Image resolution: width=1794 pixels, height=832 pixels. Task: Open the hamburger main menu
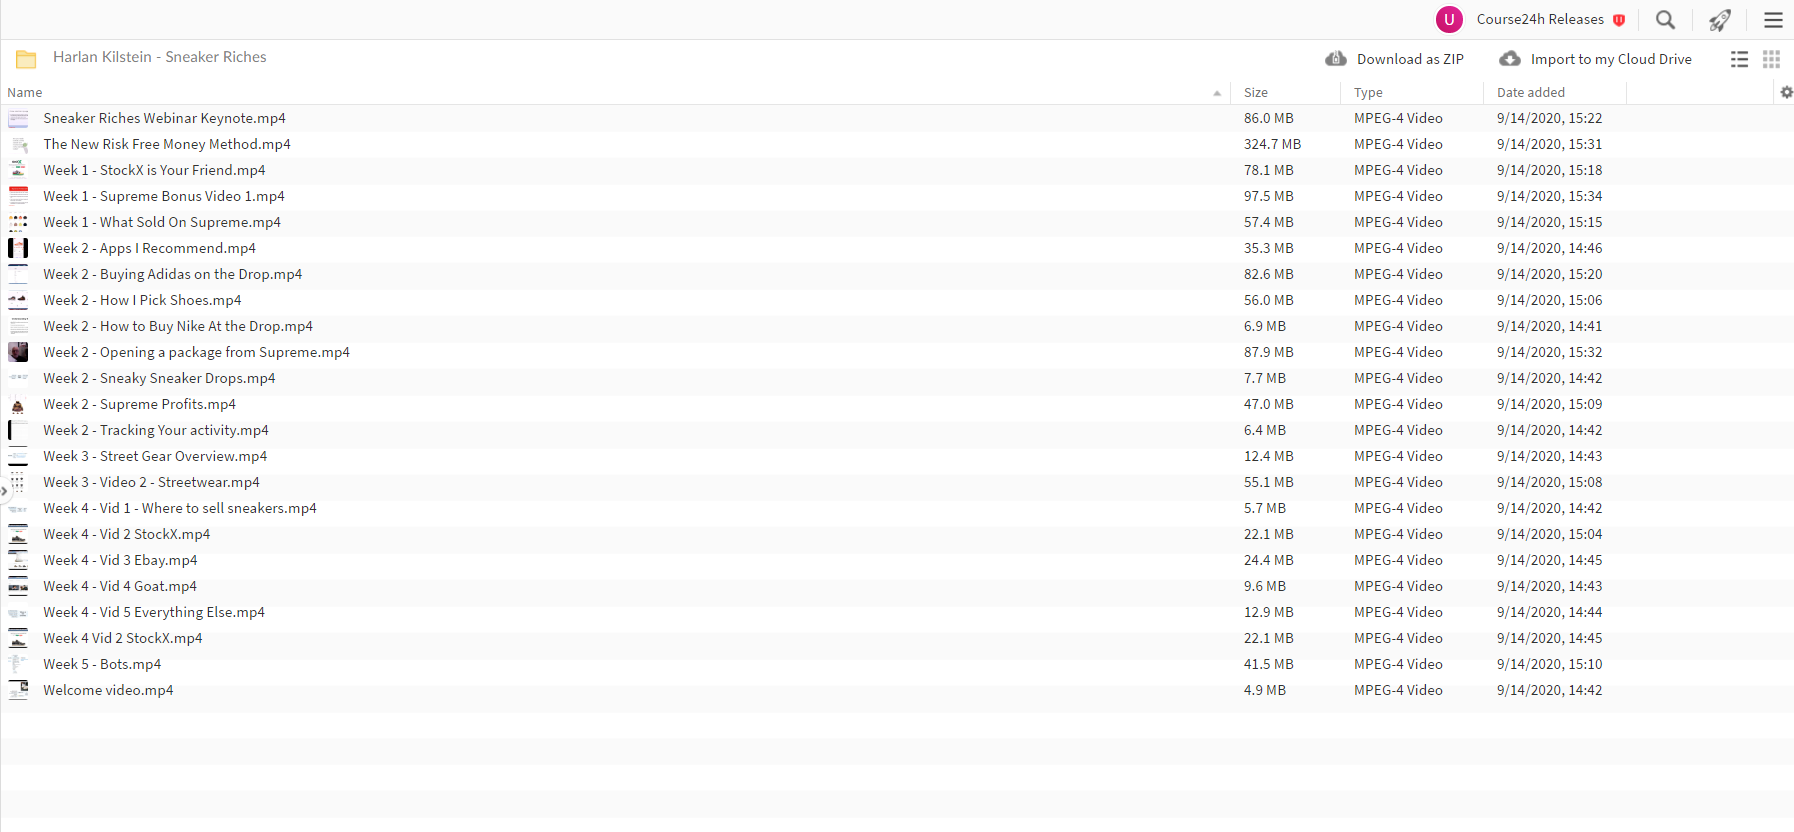tap(1773, 20)
